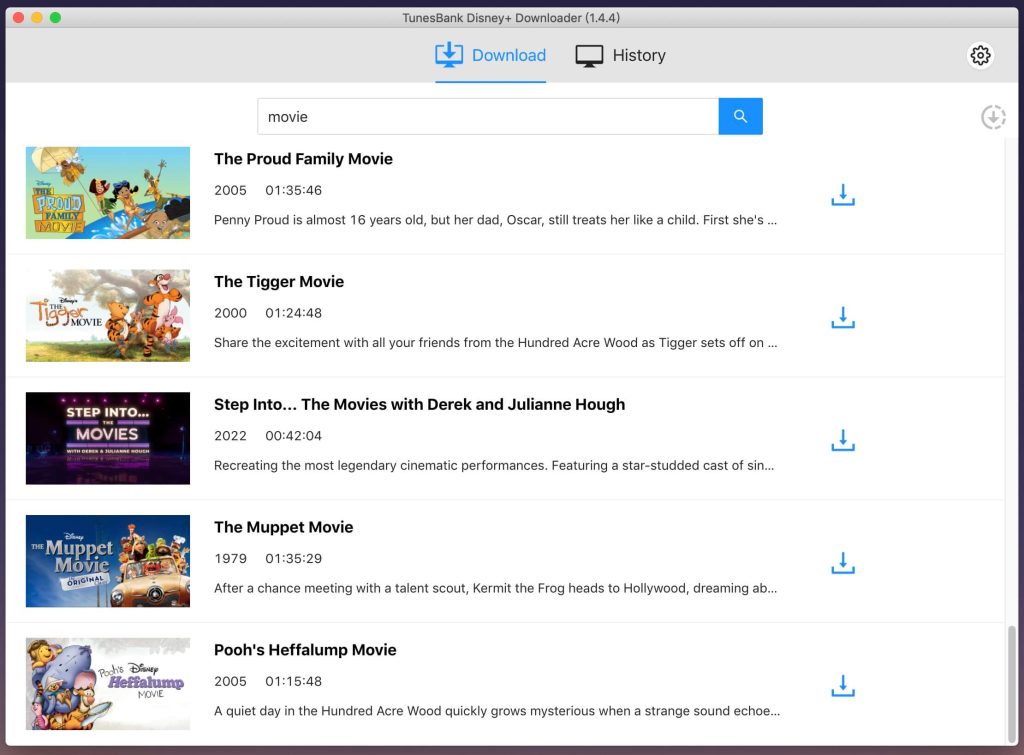Switch to the History tab
Viewport: 1024px width, 755px height.
pos(620,55)
